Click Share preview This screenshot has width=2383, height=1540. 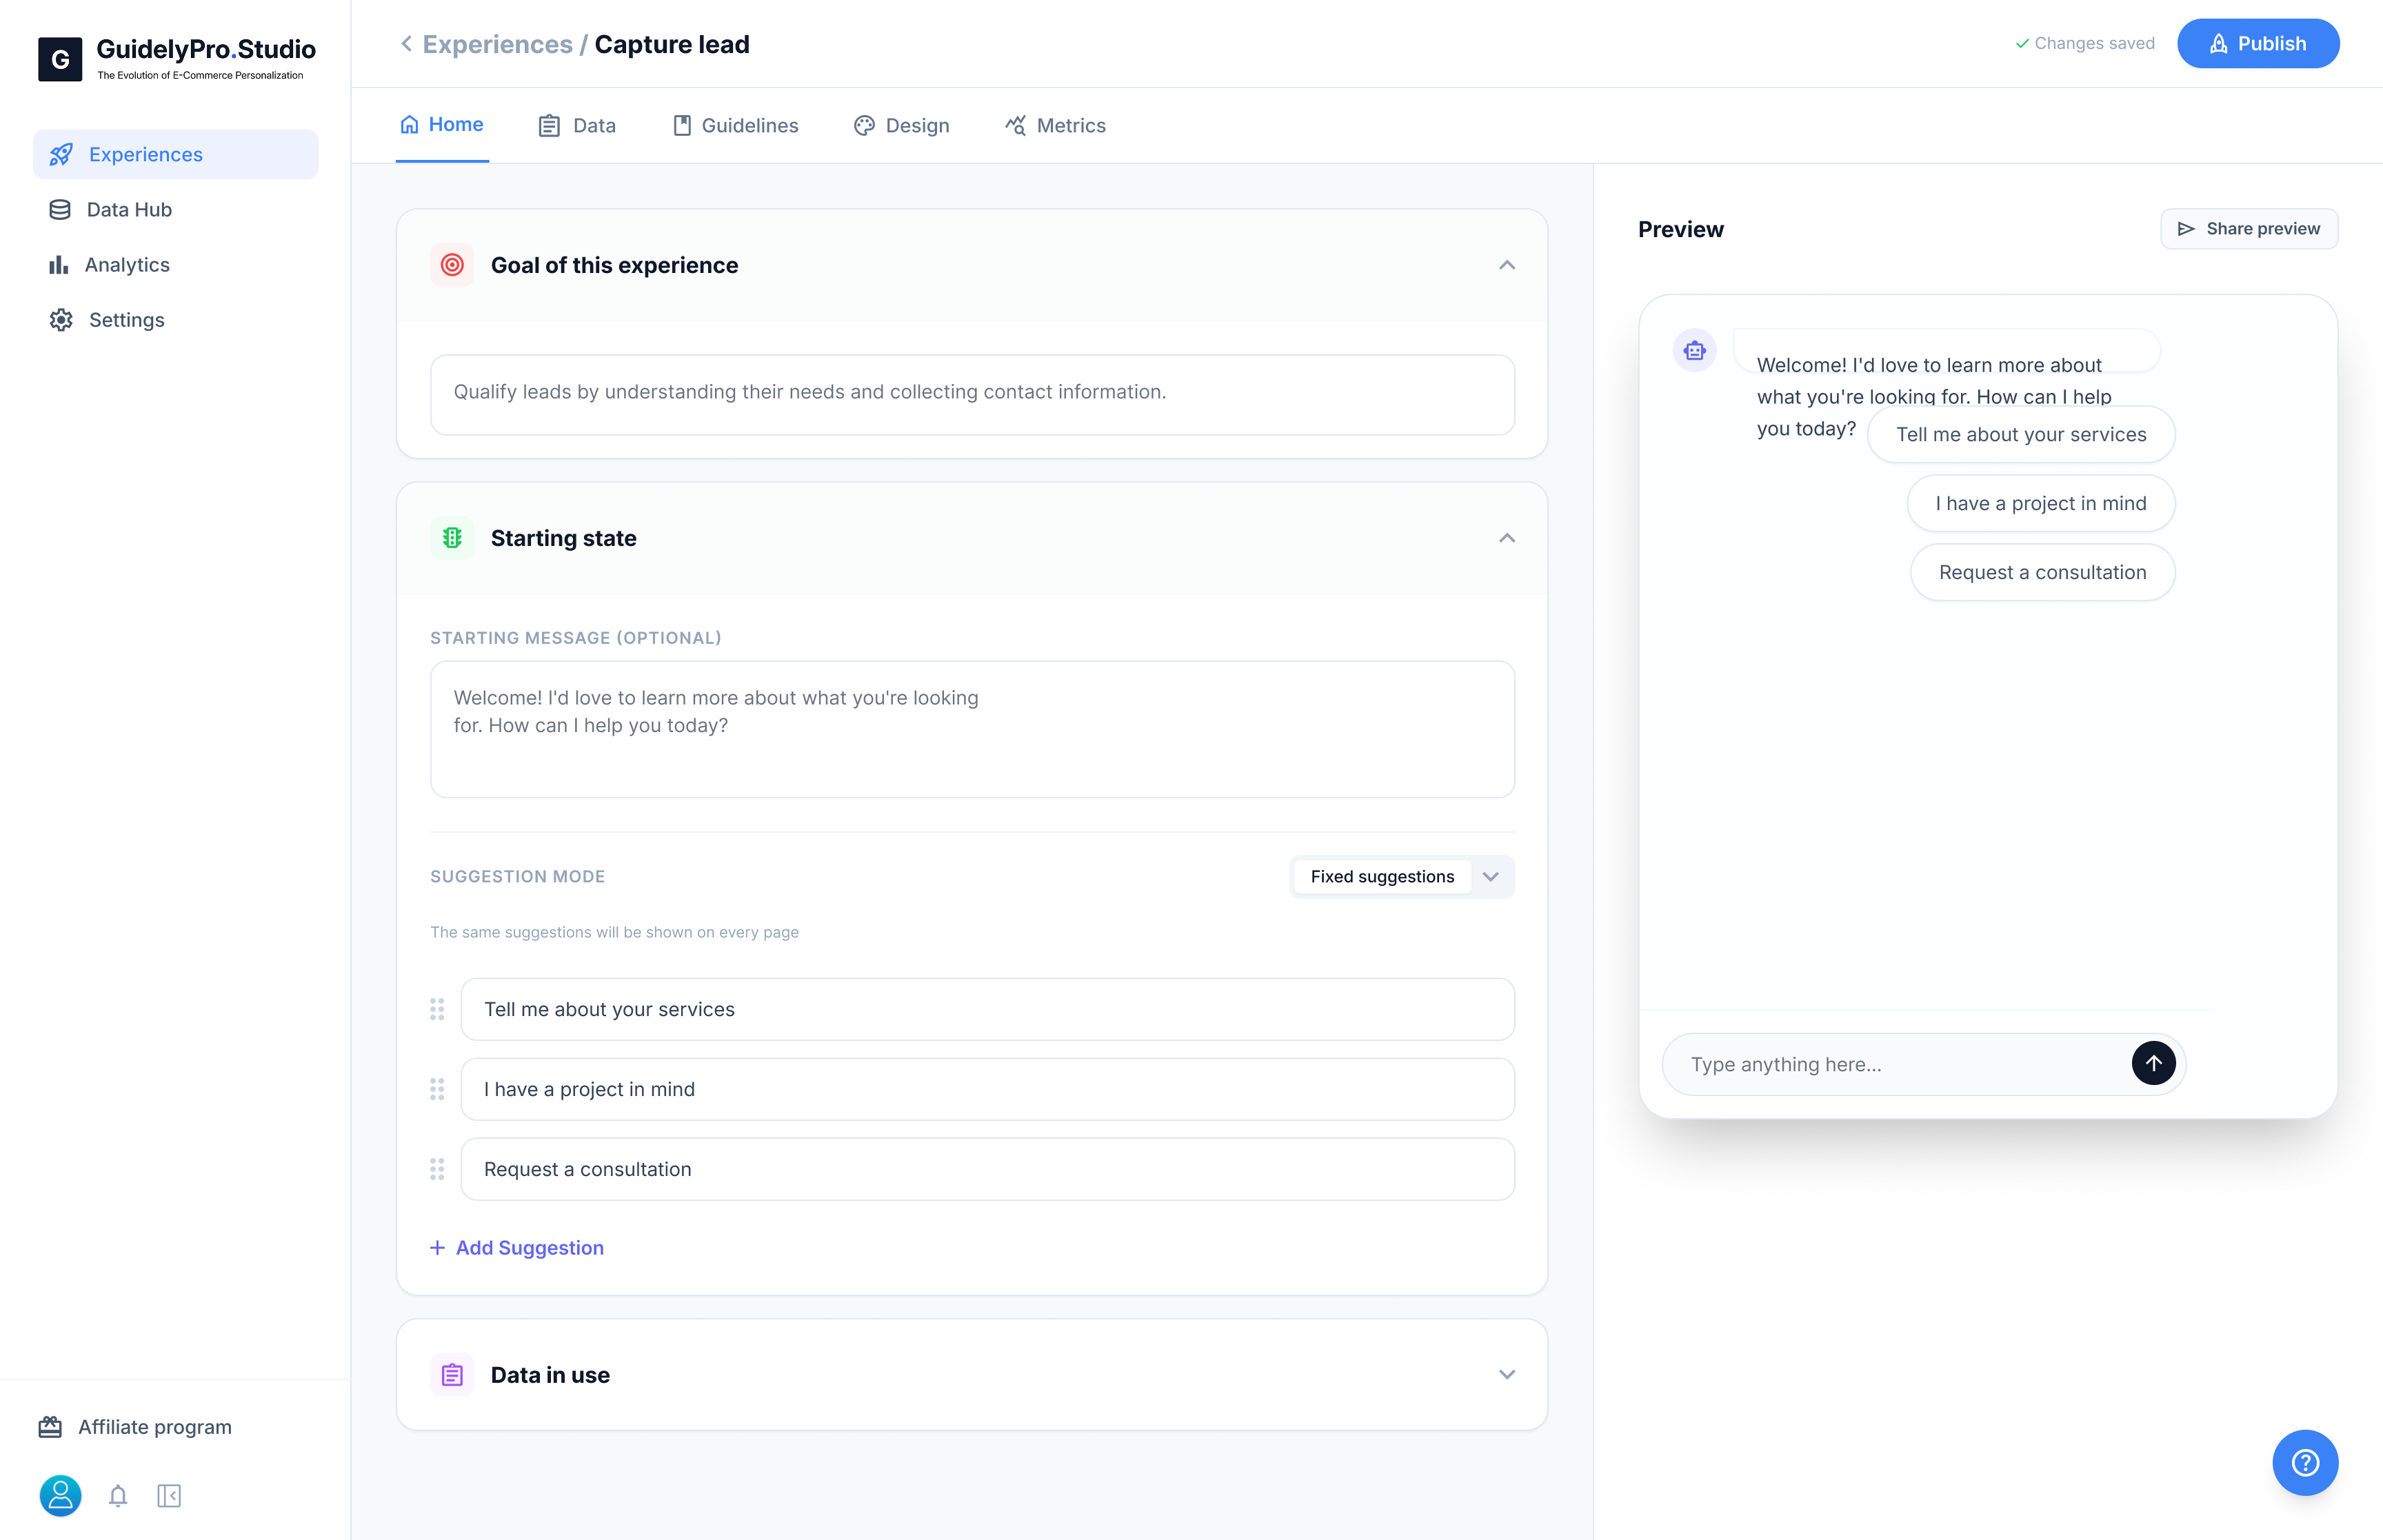click(2249, 228)
